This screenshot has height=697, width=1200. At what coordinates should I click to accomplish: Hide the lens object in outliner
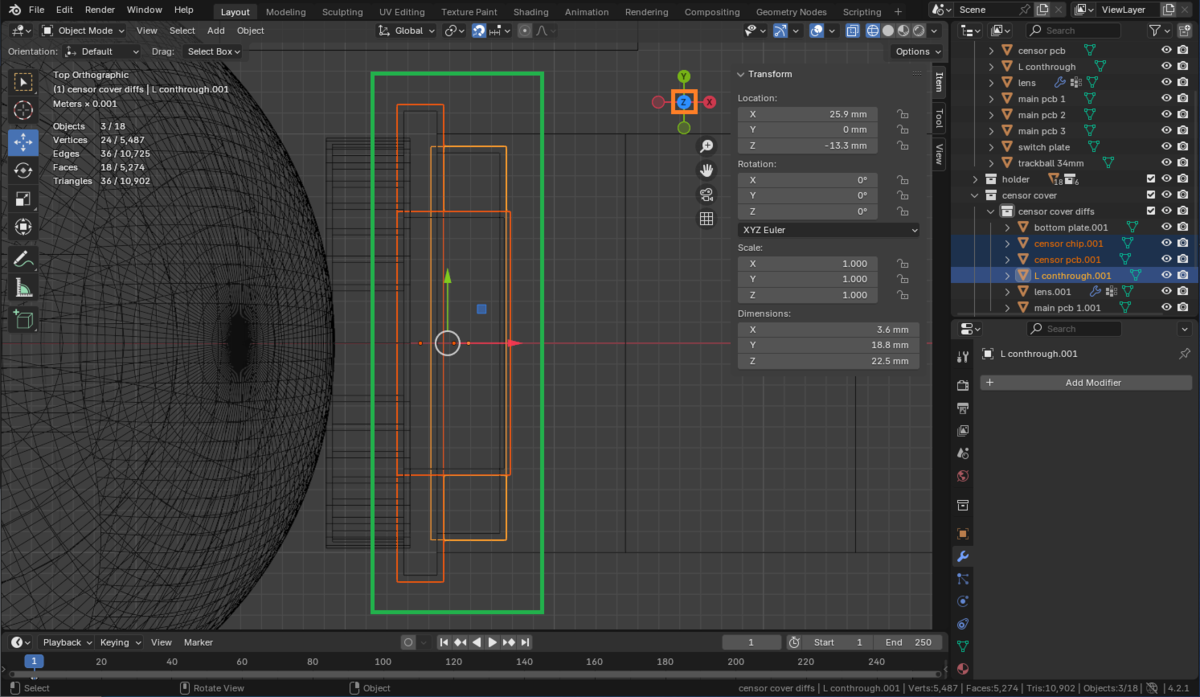pos(1166,83)
